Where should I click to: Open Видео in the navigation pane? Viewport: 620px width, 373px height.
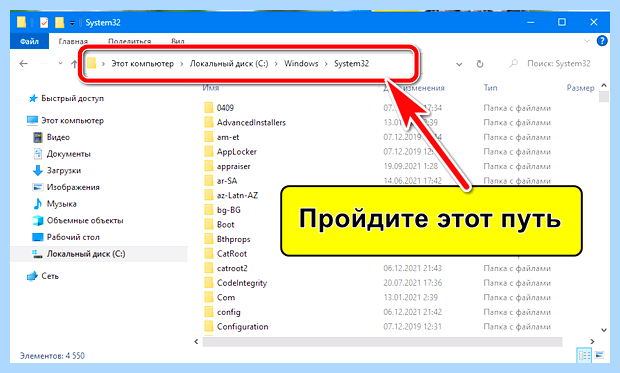(x=58, y=137)
